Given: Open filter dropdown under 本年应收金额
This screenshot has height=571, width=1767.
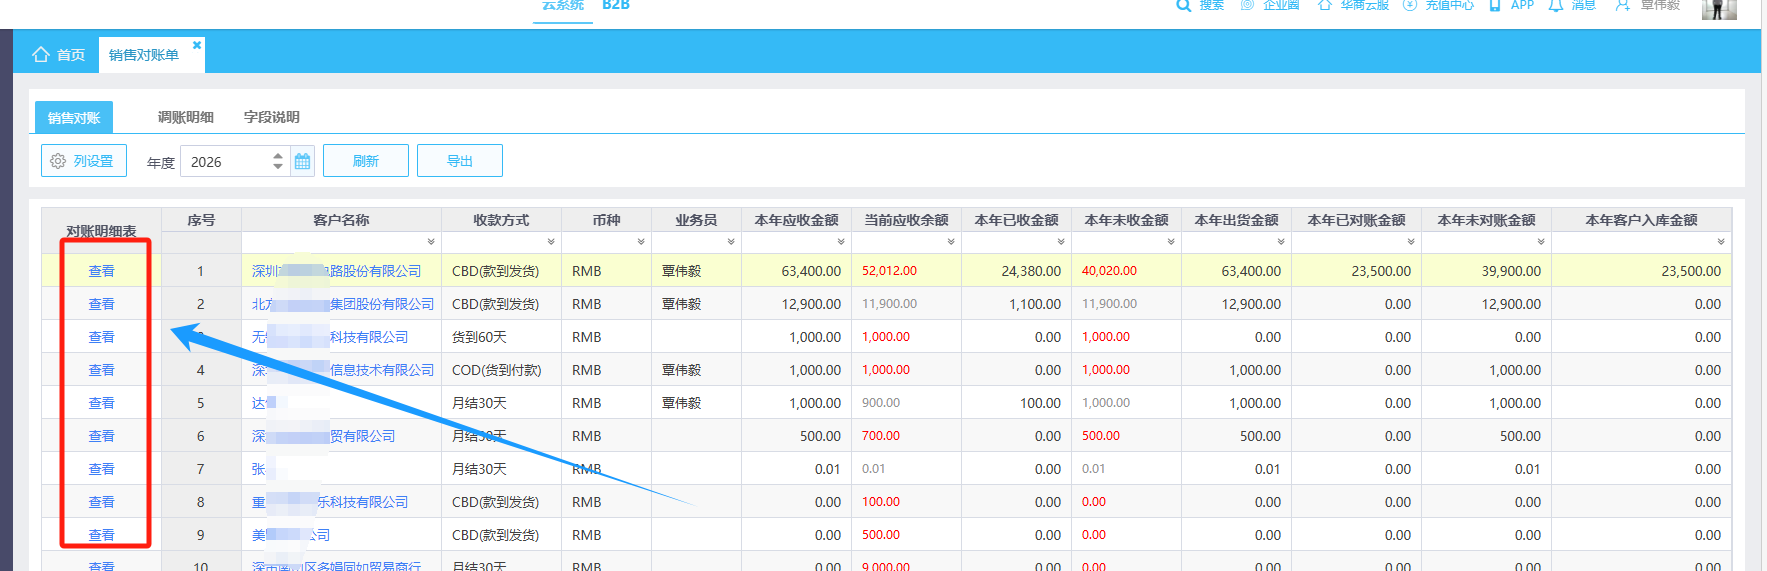Looking at the screenshot, I should coord(841,242).
